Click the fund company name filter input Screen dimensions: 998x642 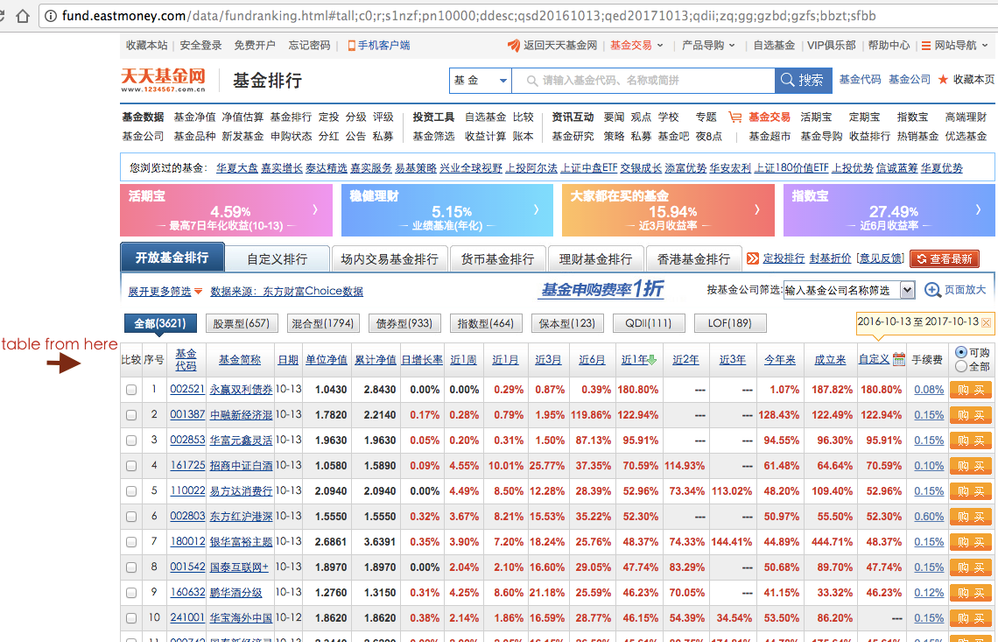coord(841,290)
